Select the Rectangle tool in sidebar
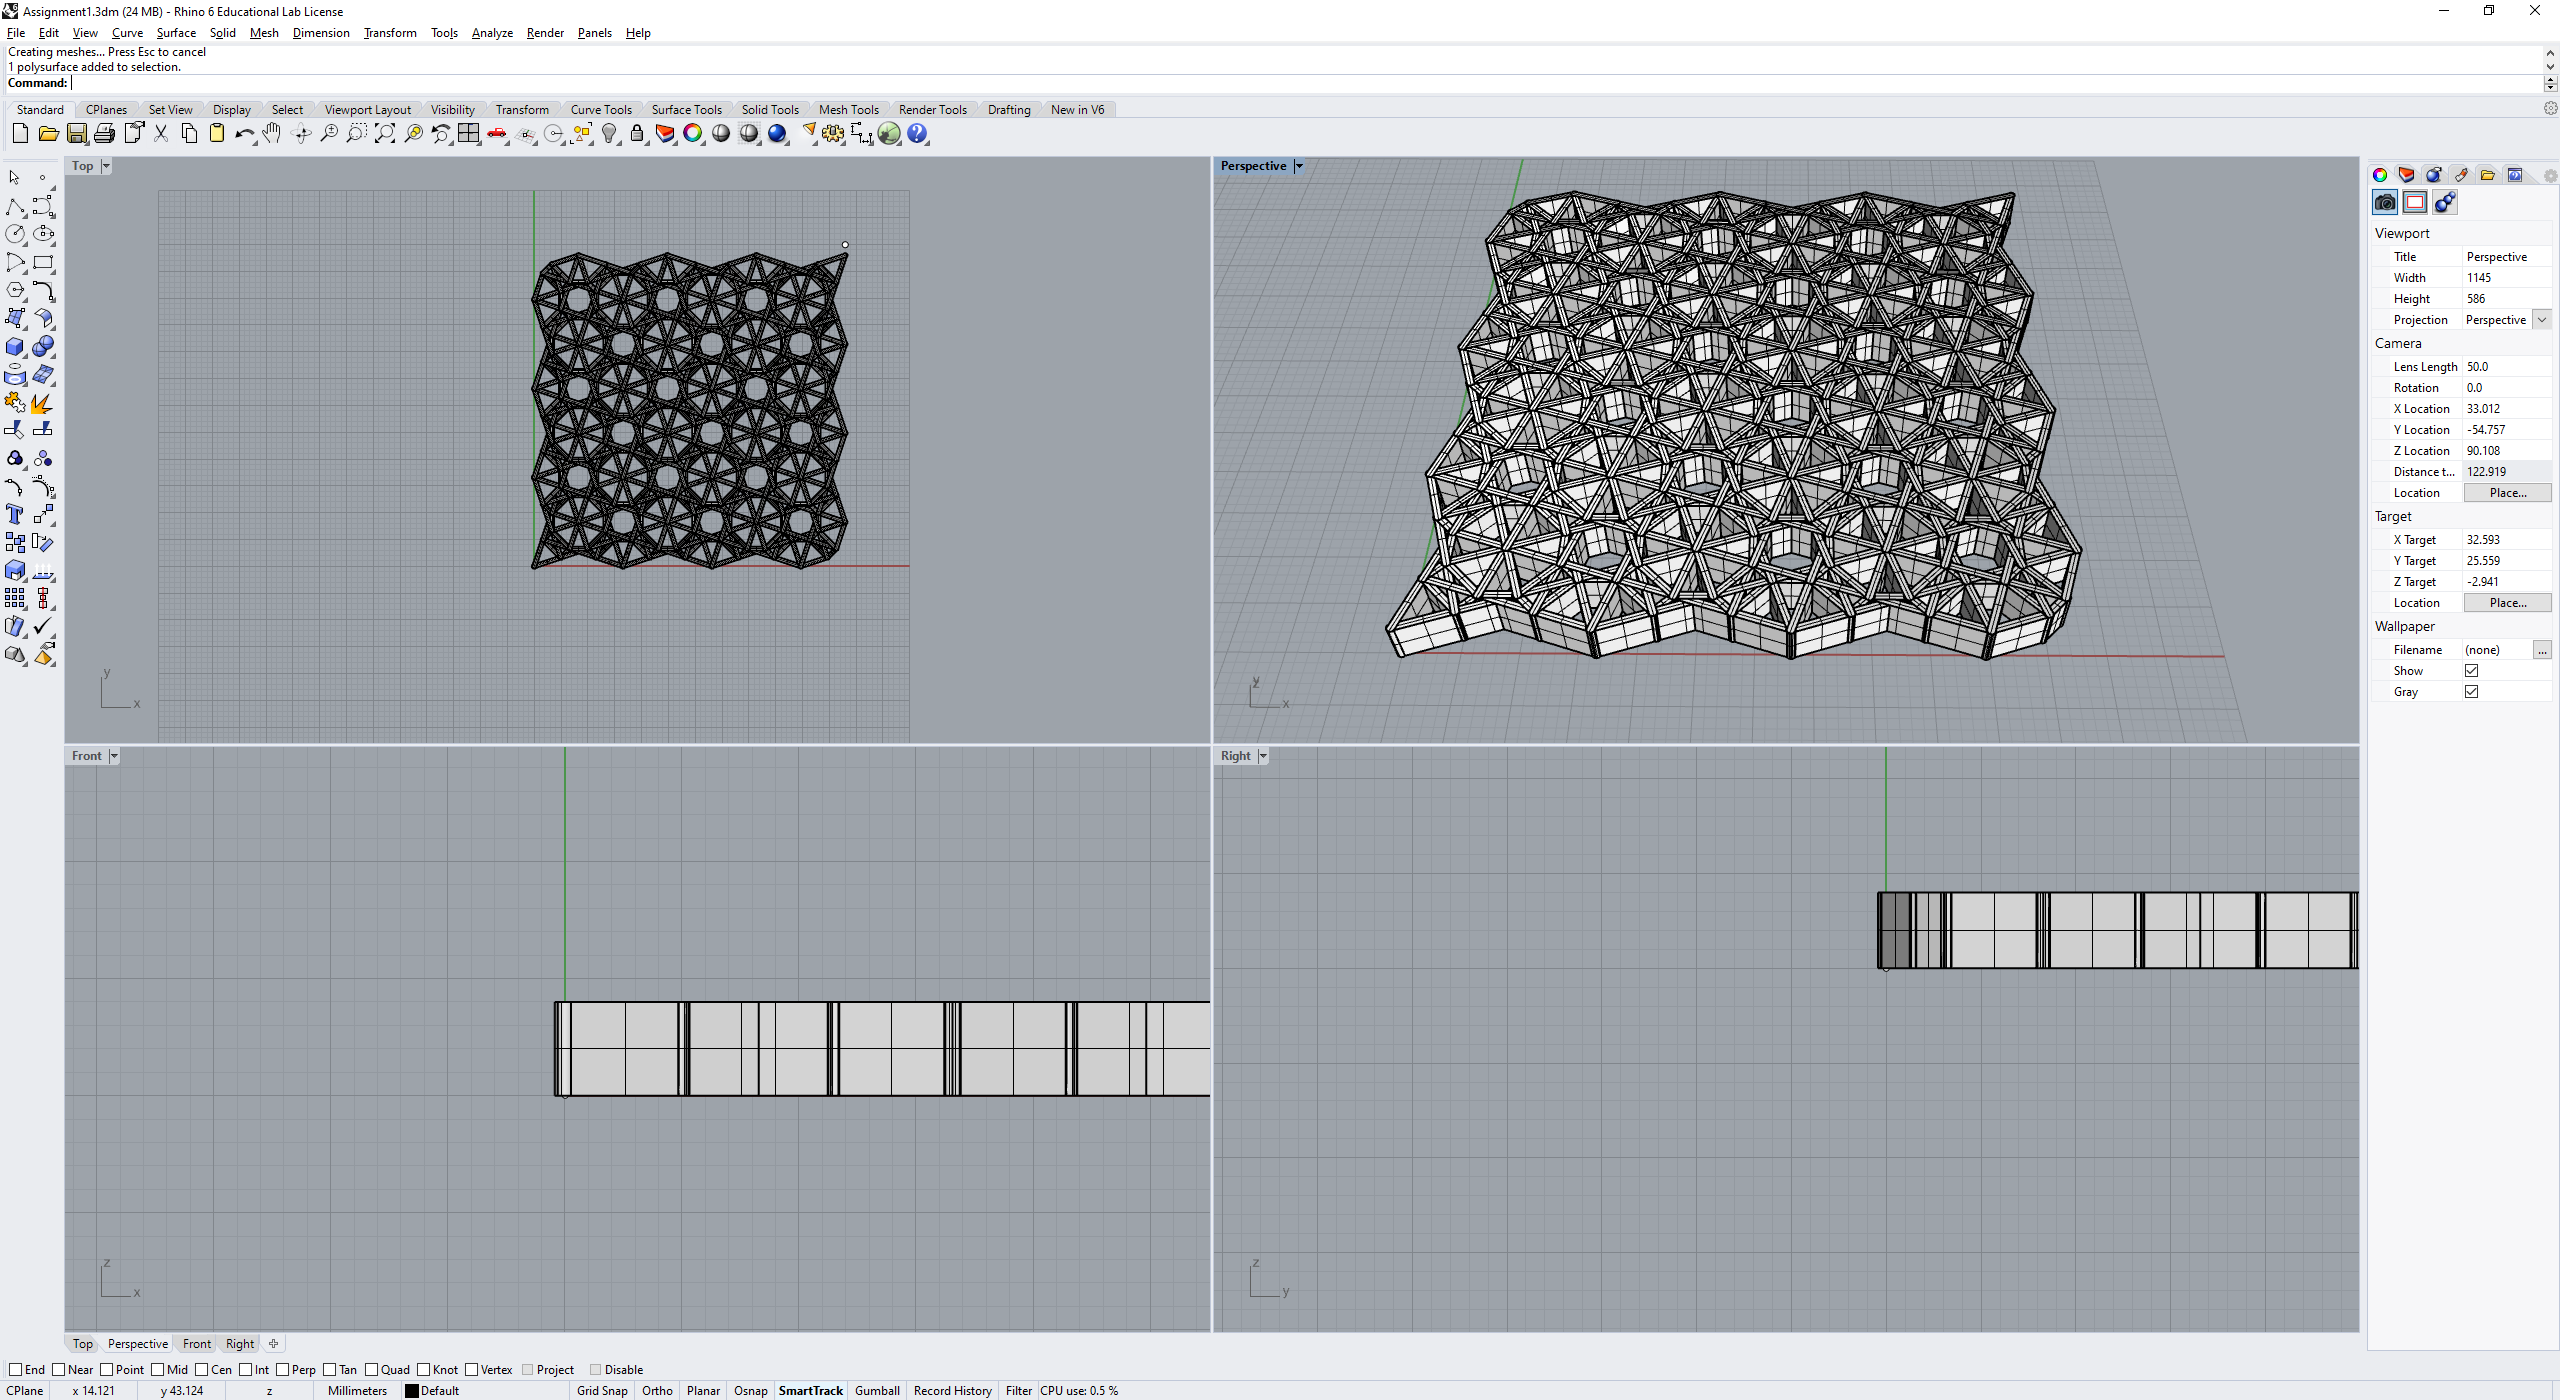The image size is (2560, 1400). [x=43, y=263]
